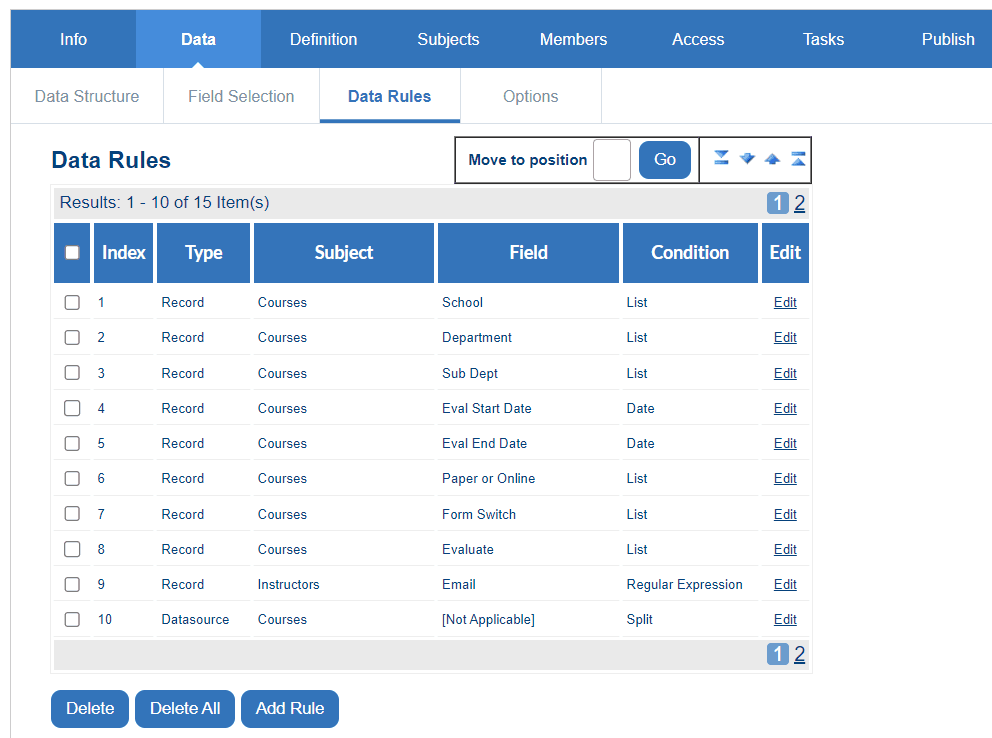Select page 1 in top pagination
The image size is (992, 738).
click(x=778, y=203)
